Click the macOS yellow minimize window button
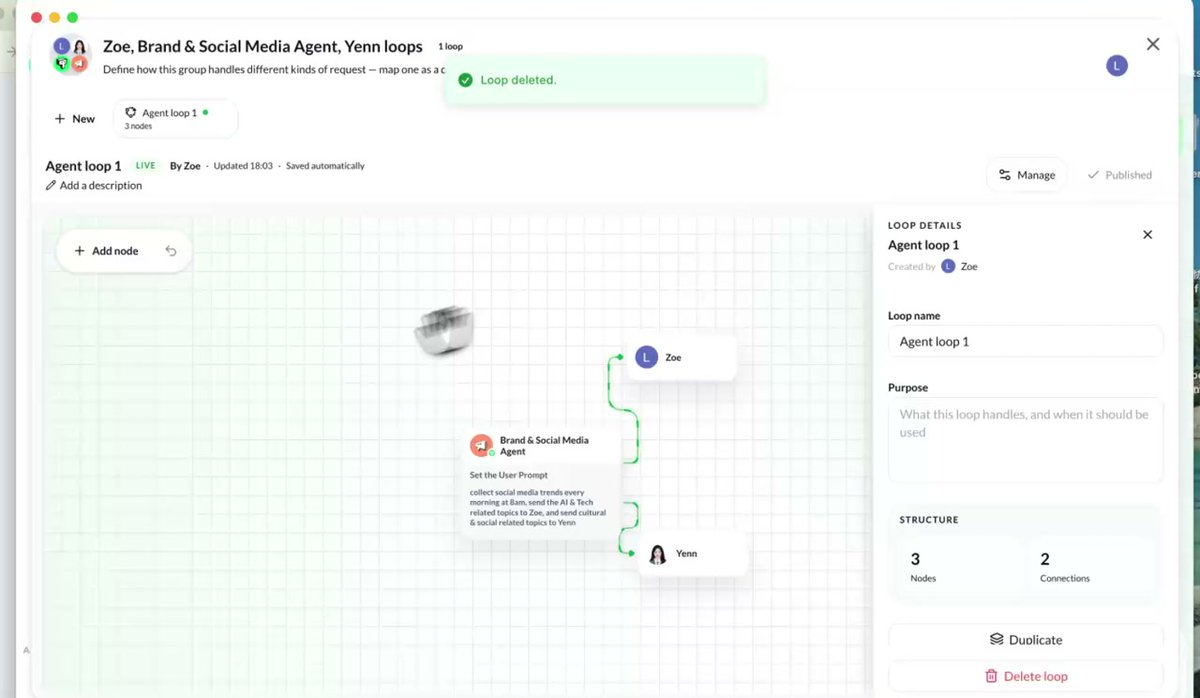 [55, 18]
